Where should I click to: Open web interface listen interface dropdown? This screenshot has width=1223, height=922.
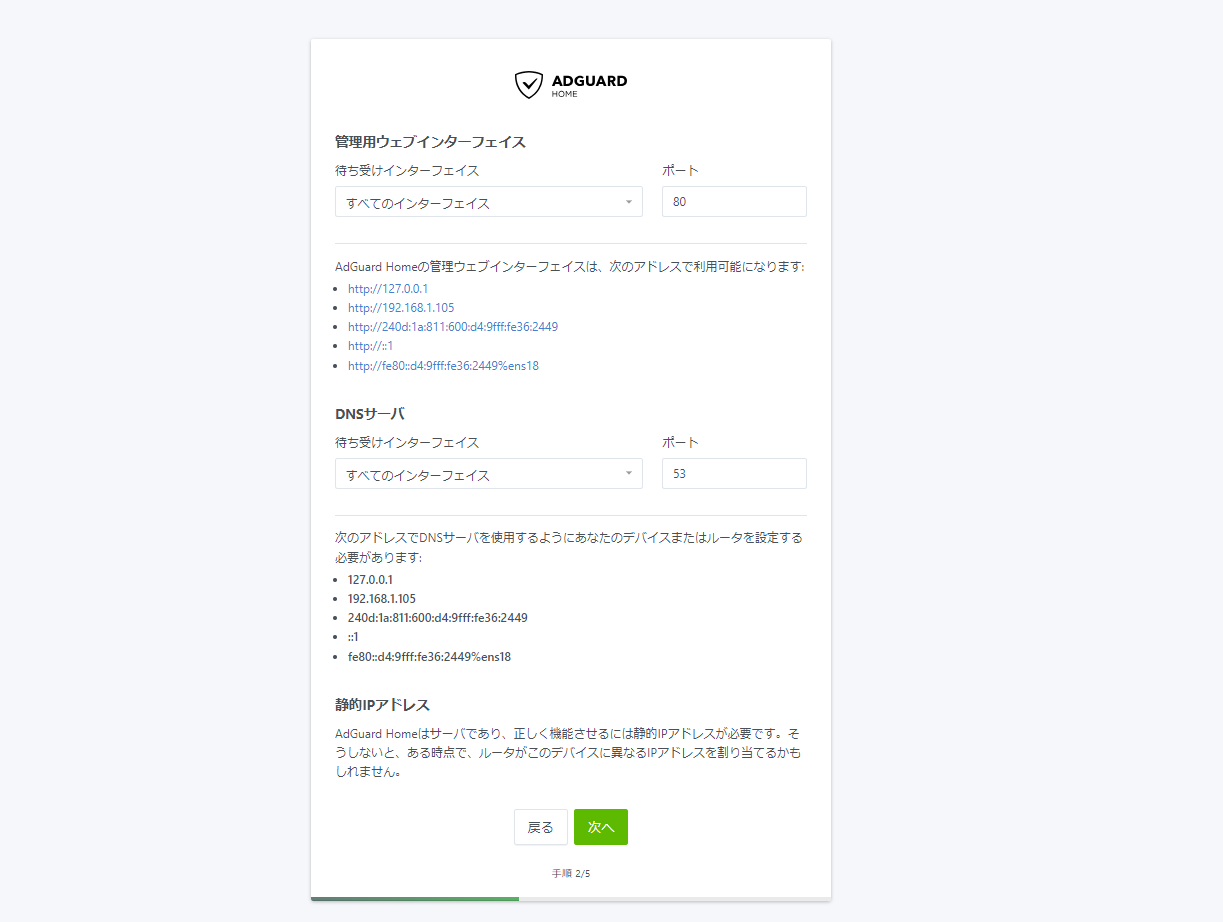tap(489, 202)
